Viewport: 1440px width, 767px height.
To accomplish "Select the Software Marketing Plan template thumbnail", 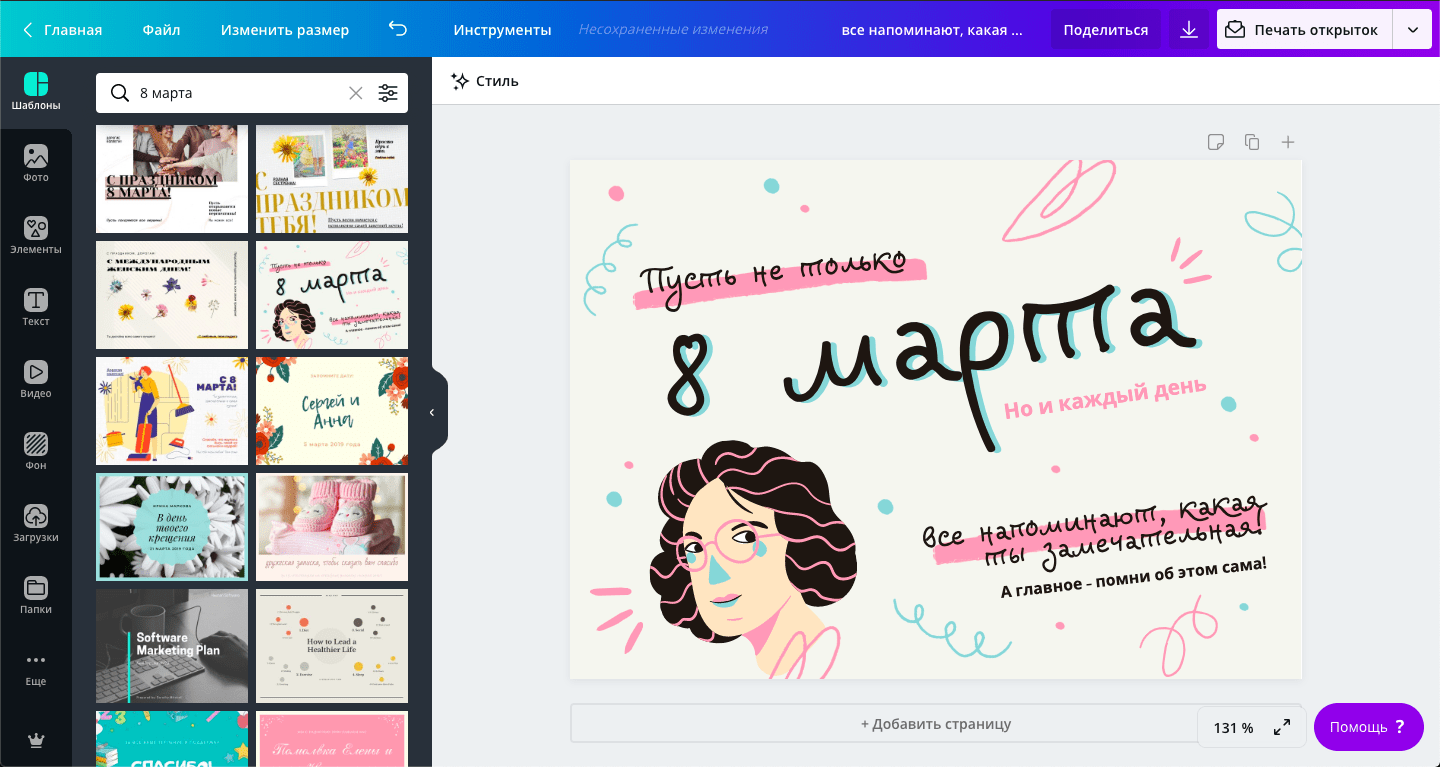I will (x=172, y=646).
